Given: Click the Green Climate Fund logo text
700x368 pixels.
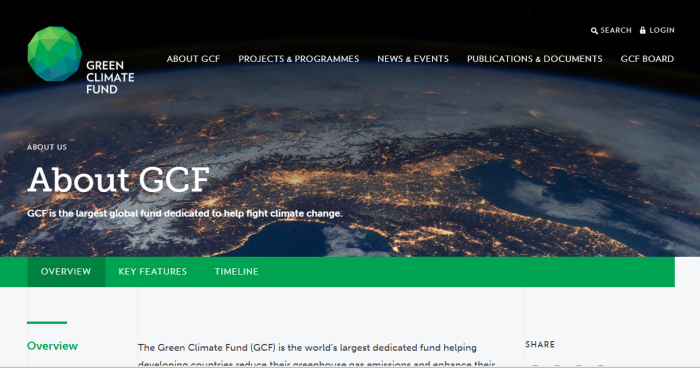Looking at the screenshot, I should [x=110, y=77].
